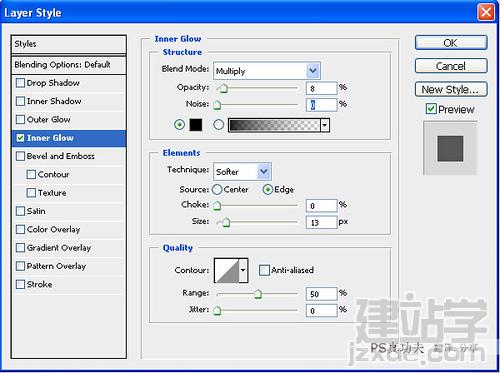The width and height of the screenshot is (500, 373).
Task: Select the solid color radio button
Action: click(180, 125)
